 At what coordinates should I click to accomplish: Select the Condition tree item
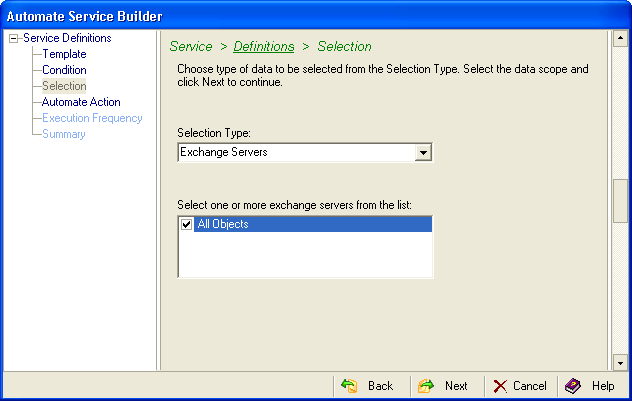coord(64,70)
